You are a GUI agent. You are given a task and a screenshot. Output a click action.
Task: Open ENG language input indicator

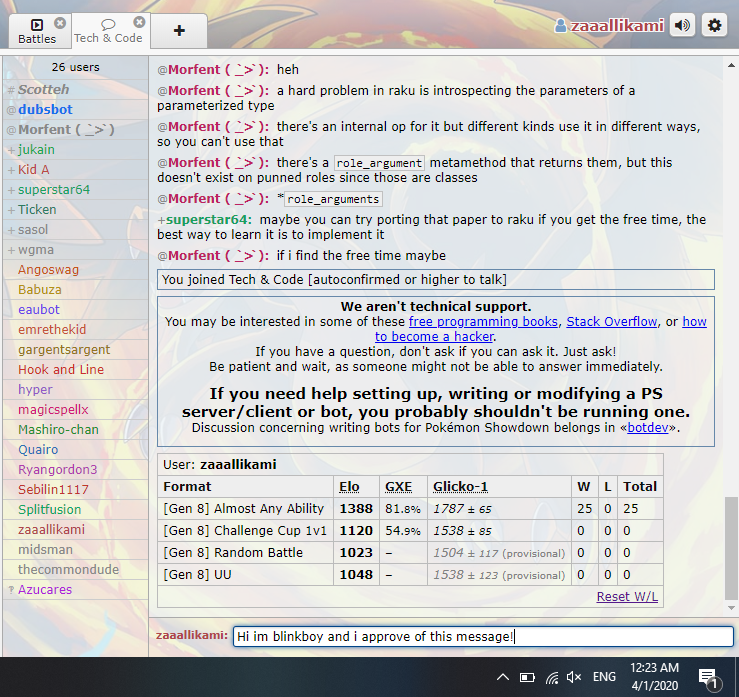tap(604, 677)
